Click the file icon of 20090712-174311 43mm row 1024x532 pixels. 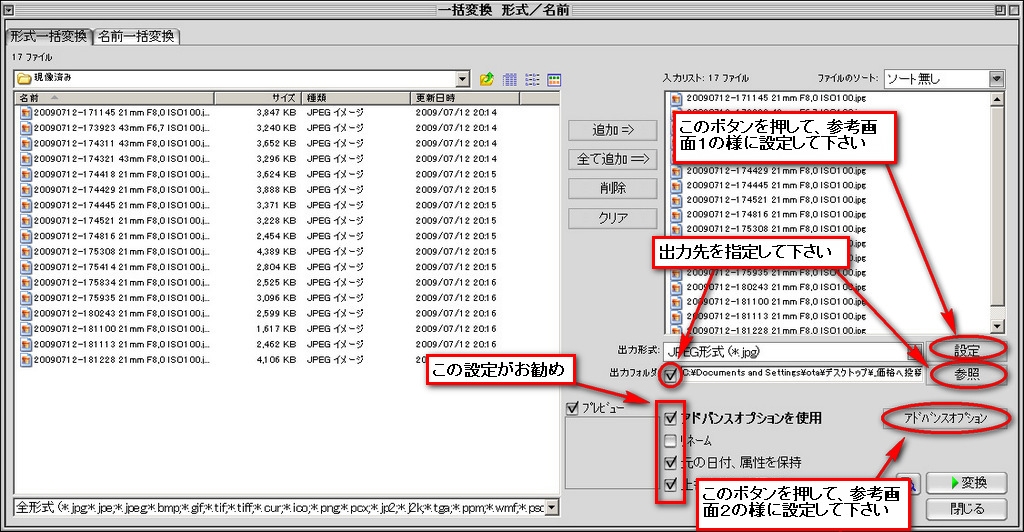tap(25, 144)
